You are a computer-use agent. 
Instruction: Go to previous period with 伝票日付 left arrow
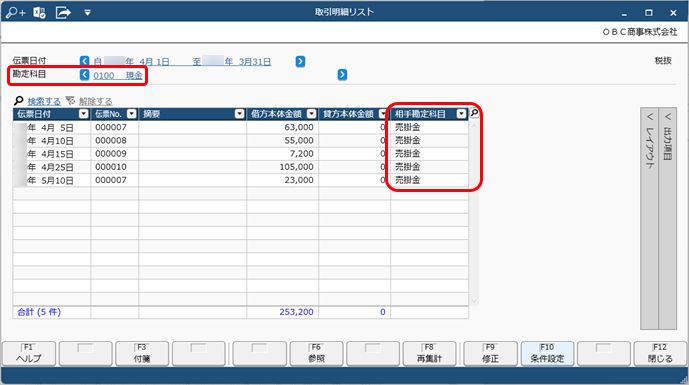pyautogui.click(x=84, y=61)
